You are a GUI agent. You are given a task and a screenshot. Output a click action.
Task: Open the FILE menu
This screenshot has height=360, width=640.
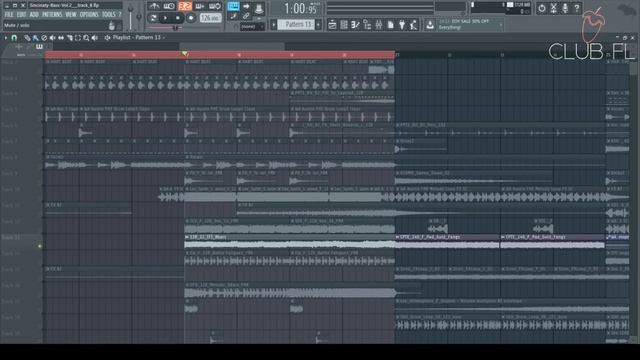(9, 15)
